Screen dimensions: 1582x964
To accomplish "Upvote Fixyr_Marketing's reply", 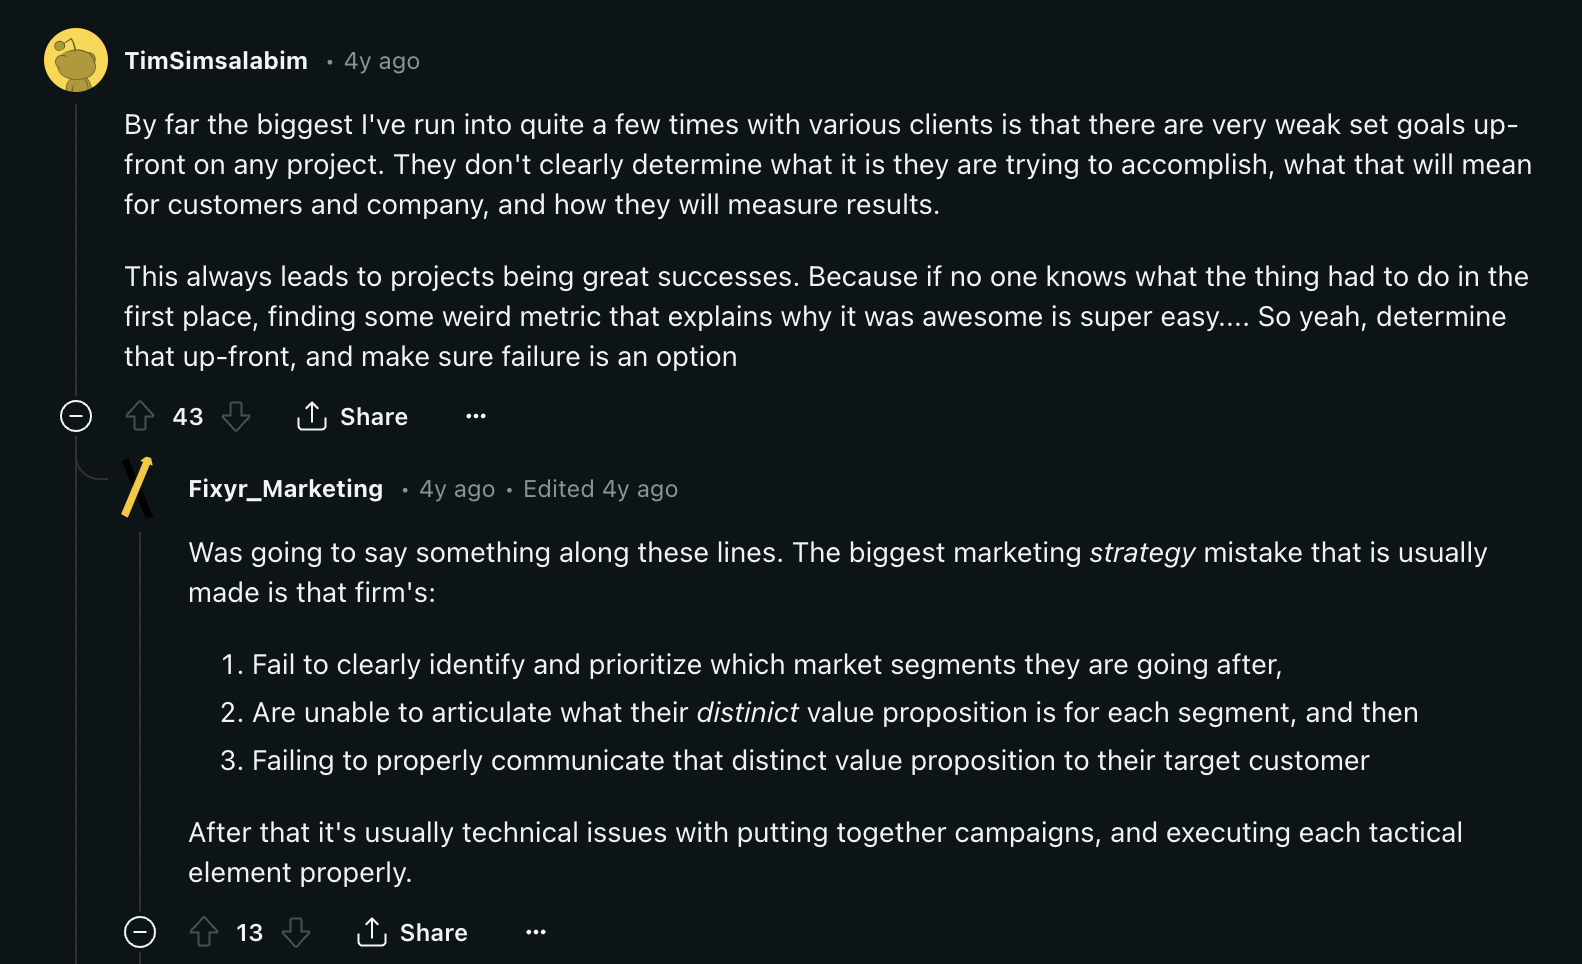I will pos(204,932).
